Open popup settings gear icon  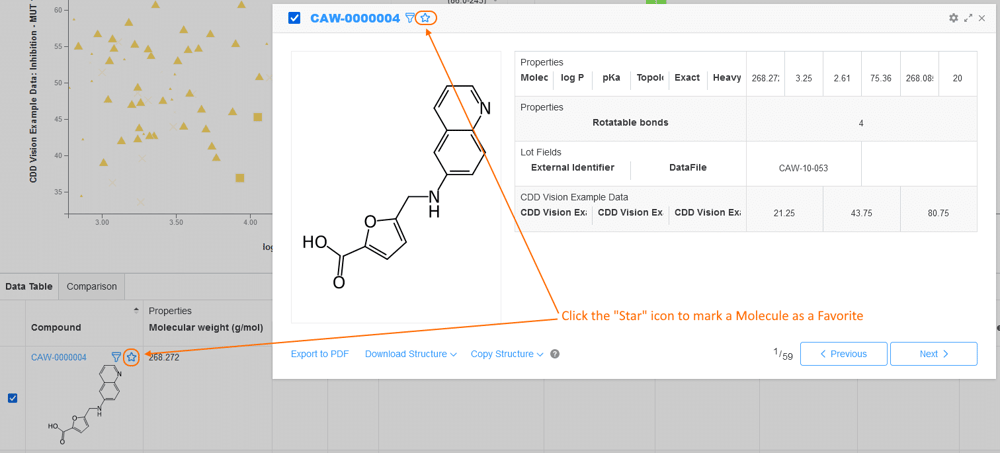pyautogui.click(x=953, y=18)
